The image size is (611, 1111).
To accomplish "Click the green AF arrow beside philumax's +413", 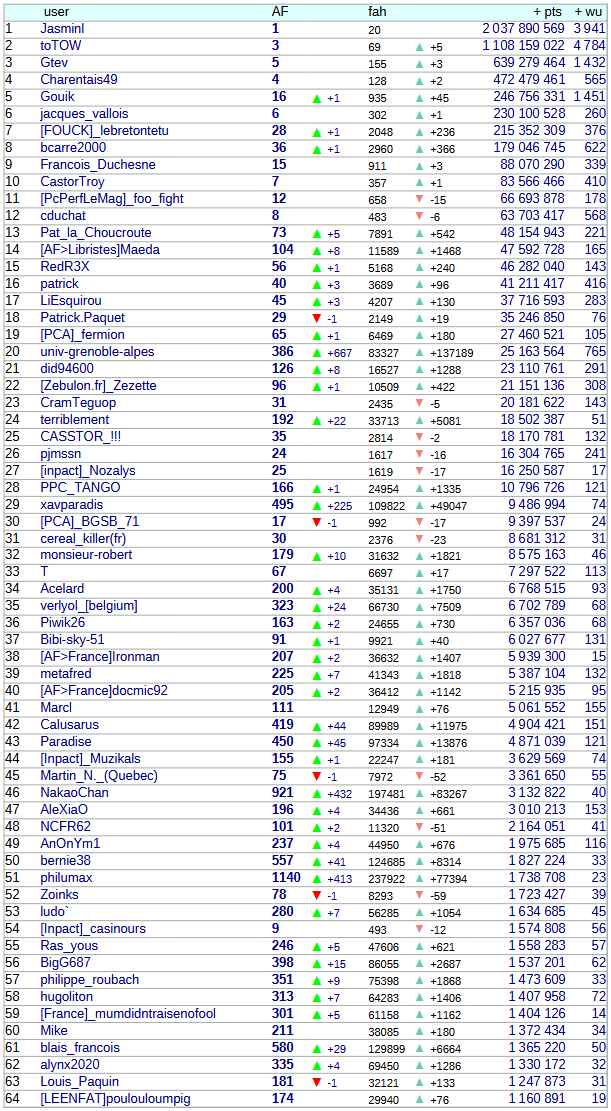I will [317, 878].
